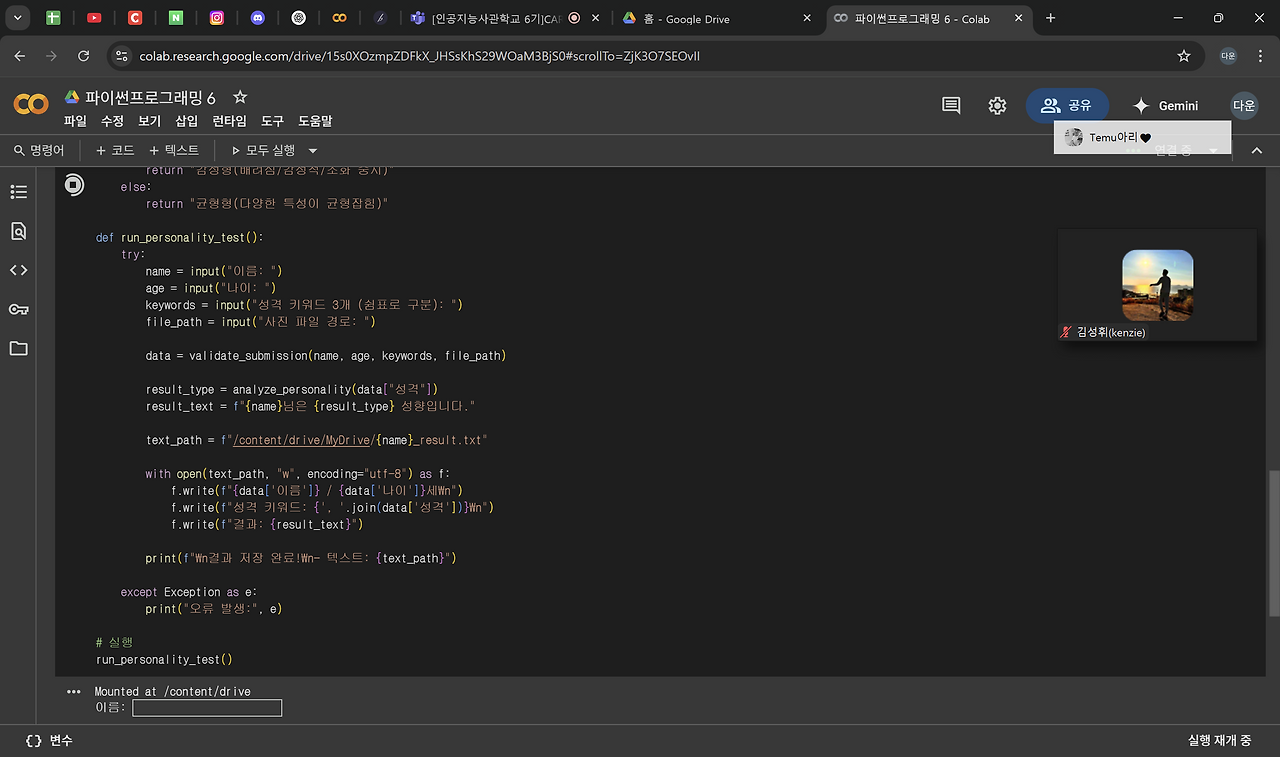
Task: Close the Teams 인공지능사관학교 tab
Action: [x=597, y=18]
